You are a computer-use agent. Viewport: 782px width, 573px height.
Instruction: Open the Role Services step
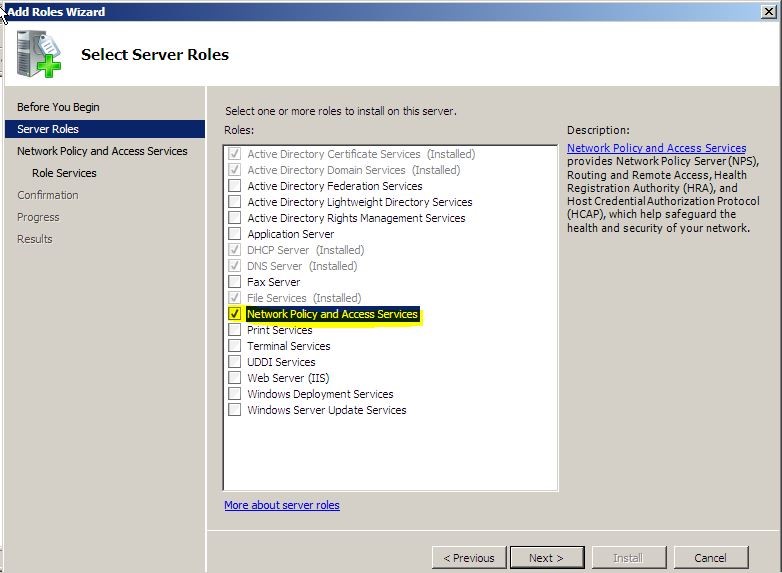click(x=64, y=173)
